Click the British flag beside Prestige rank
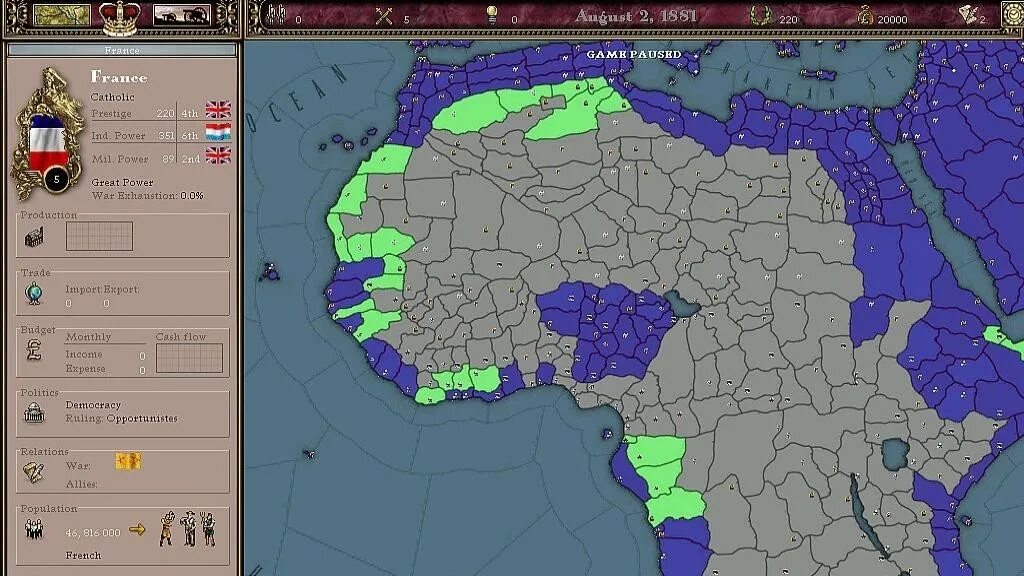1024x576 pixels. pos(218,109)
